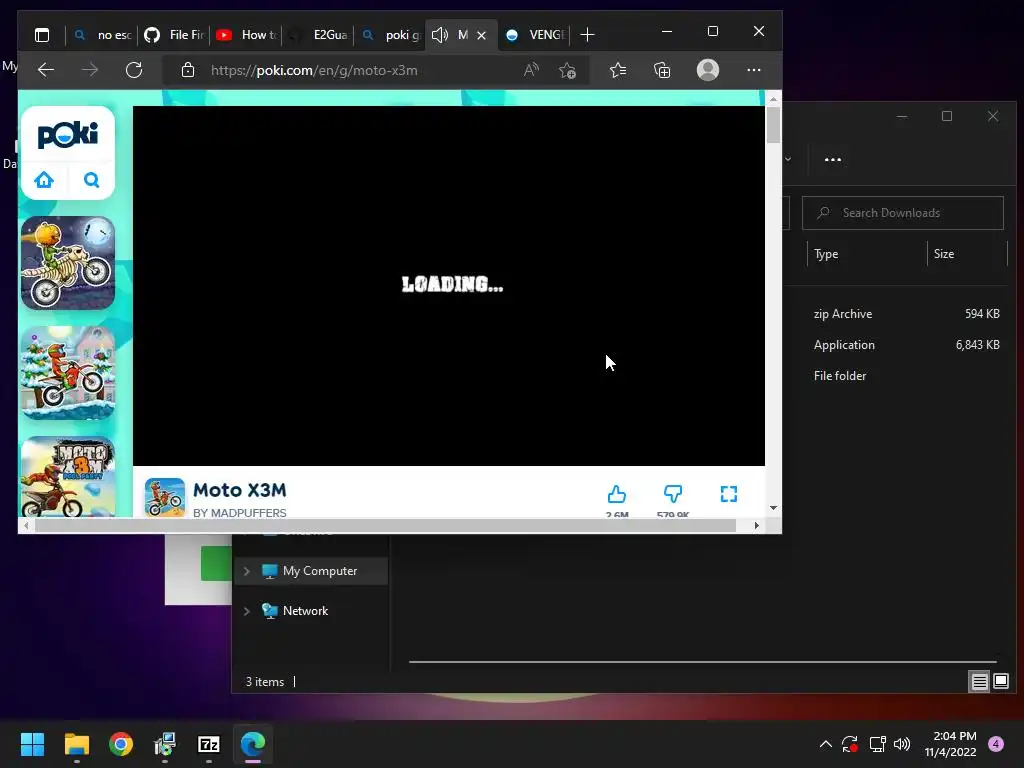Go back with the browser back arrow
Image resolution: width=1024 pixels, height=768 pixels.
[46, 70]
